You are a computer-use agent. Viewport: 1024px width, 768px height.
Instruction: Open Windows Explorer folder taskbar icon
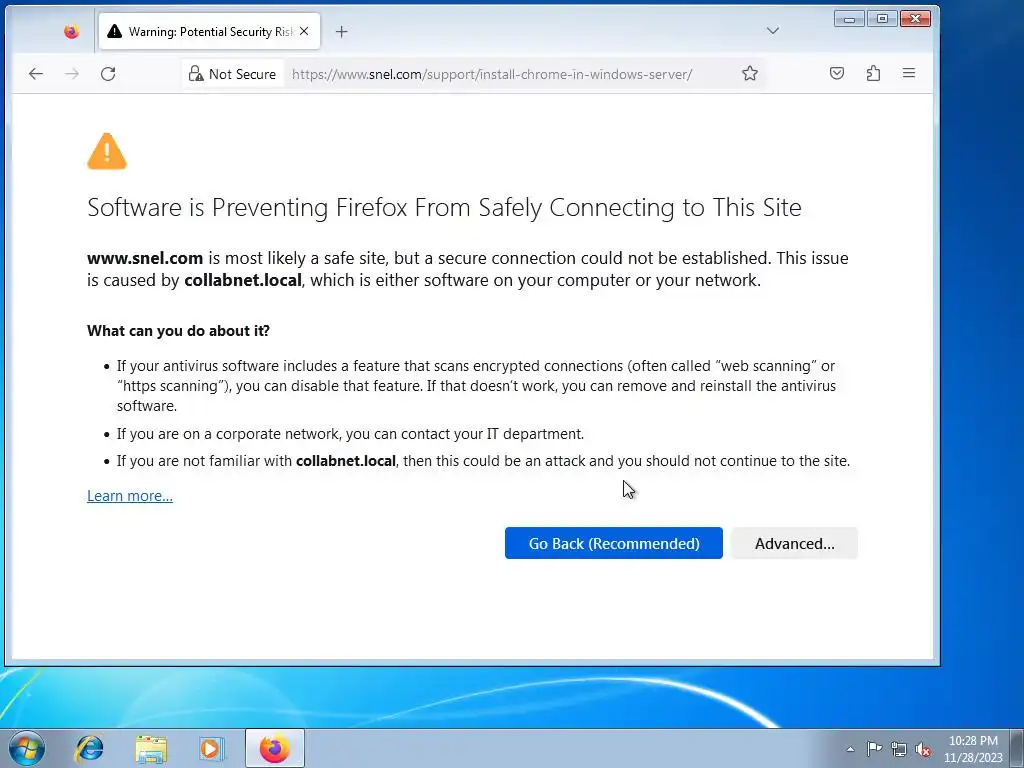pos(151,748)
